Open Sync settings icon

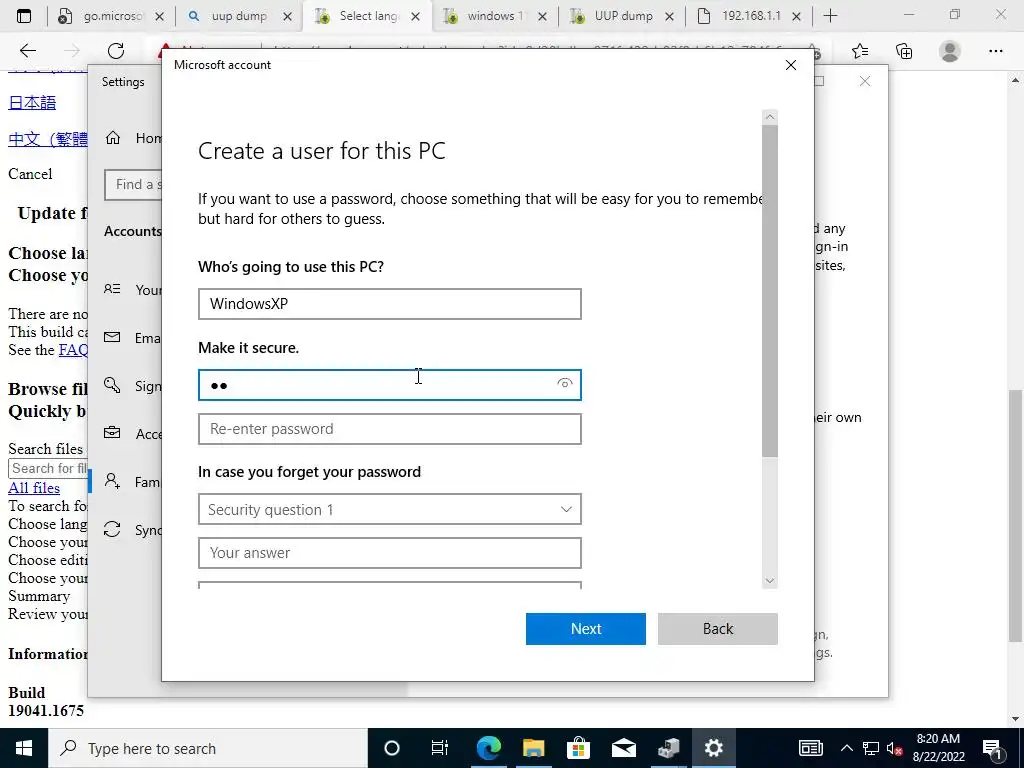[x=112, y=529]
